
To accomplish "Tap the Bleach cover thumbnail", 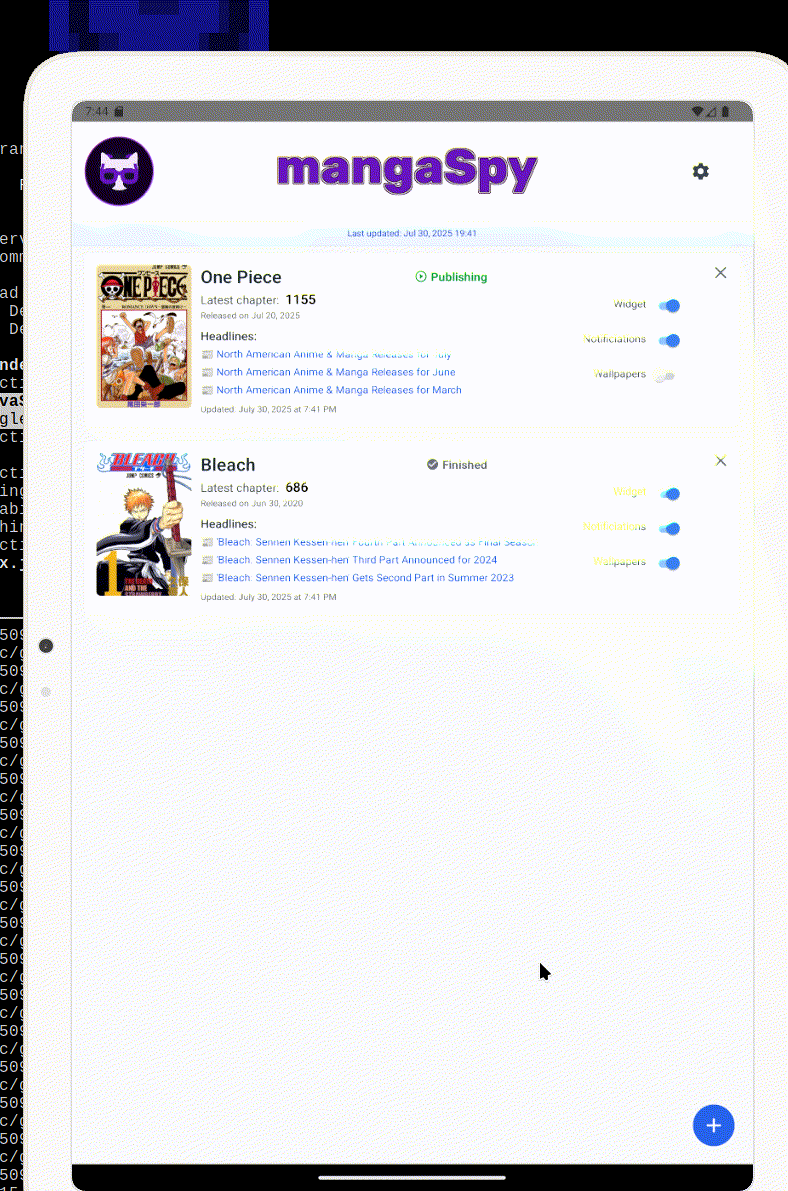I will point(144,524).
